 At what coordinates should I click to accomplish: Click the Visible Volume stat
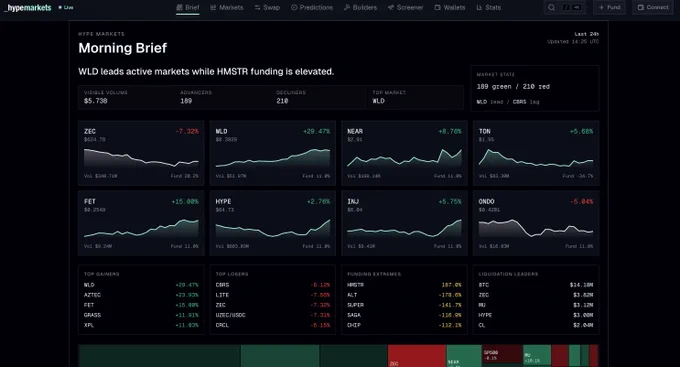pos(127,97)
